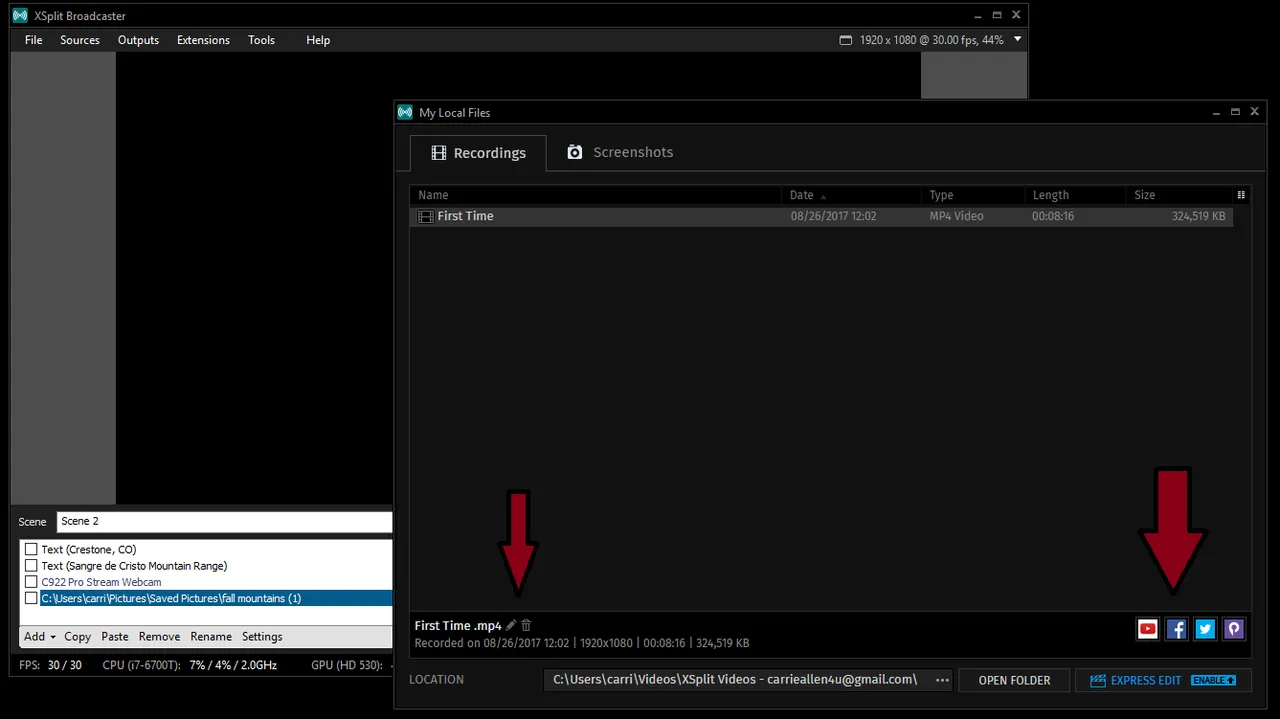
Task: Click the XSplit Broadcaster logo in title bar
Action: 20,16
